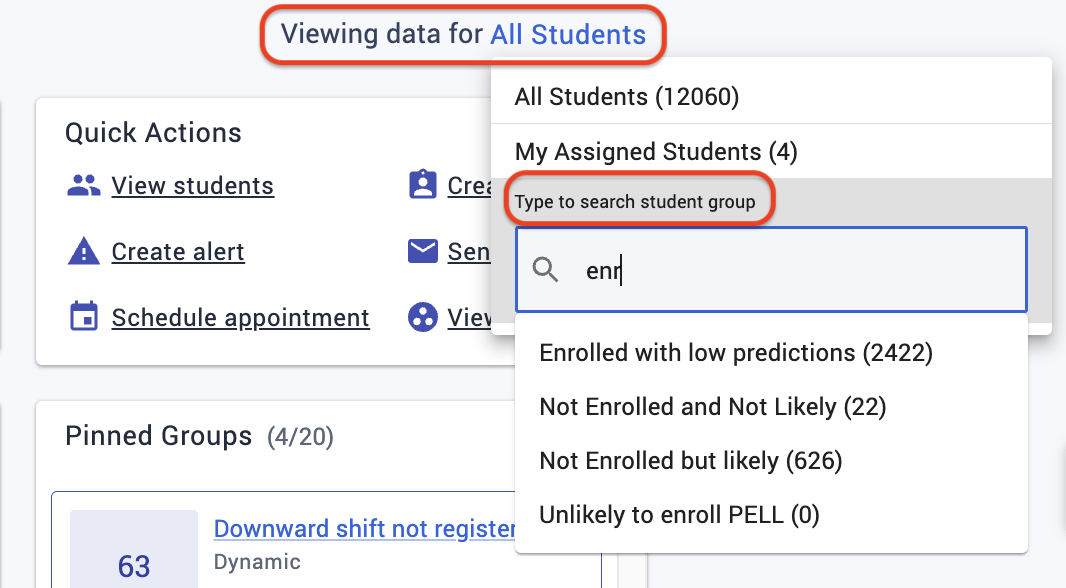Click the Schedule appointment calendar icon
Image resolution: width=1066 pixels, height=588 pixels.
[84, 317]
